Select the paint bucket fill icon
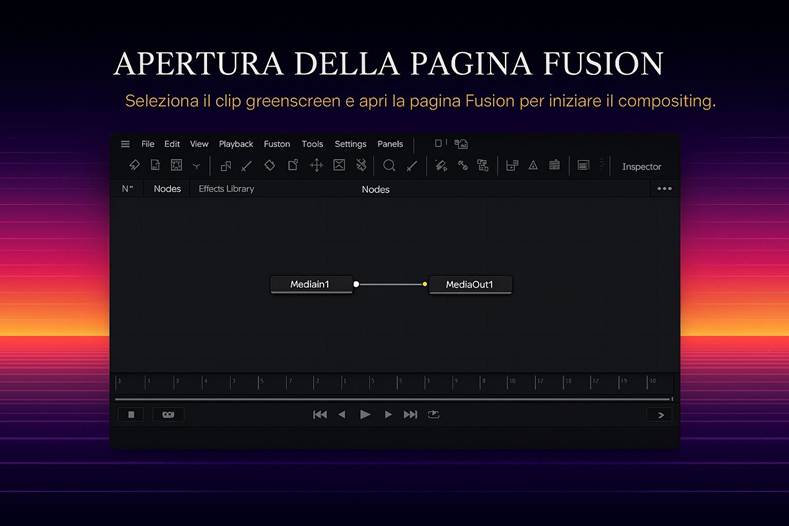The width and height of the screenshot is (789, 526). [441, 166]
